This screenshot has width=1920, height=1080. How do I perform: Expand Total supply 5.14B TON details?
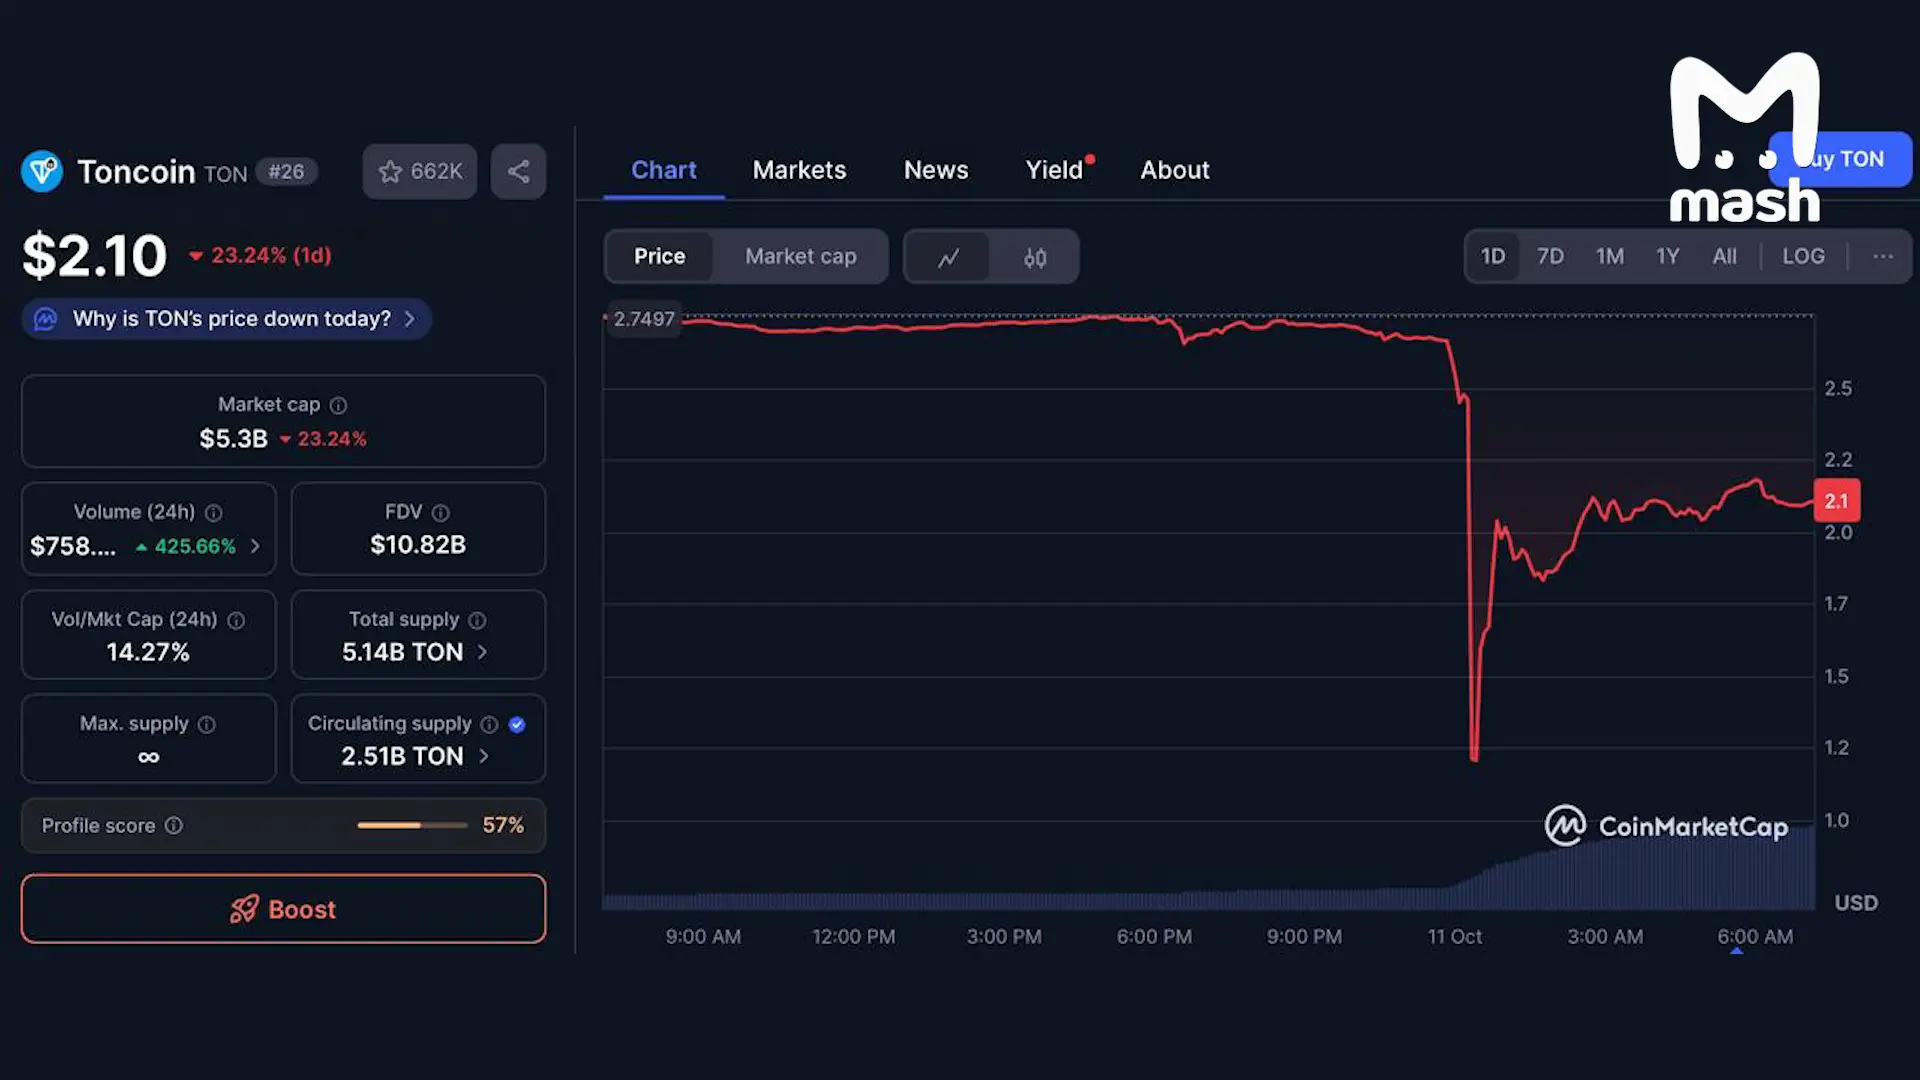pyautogui.click(x=483, y=652)
